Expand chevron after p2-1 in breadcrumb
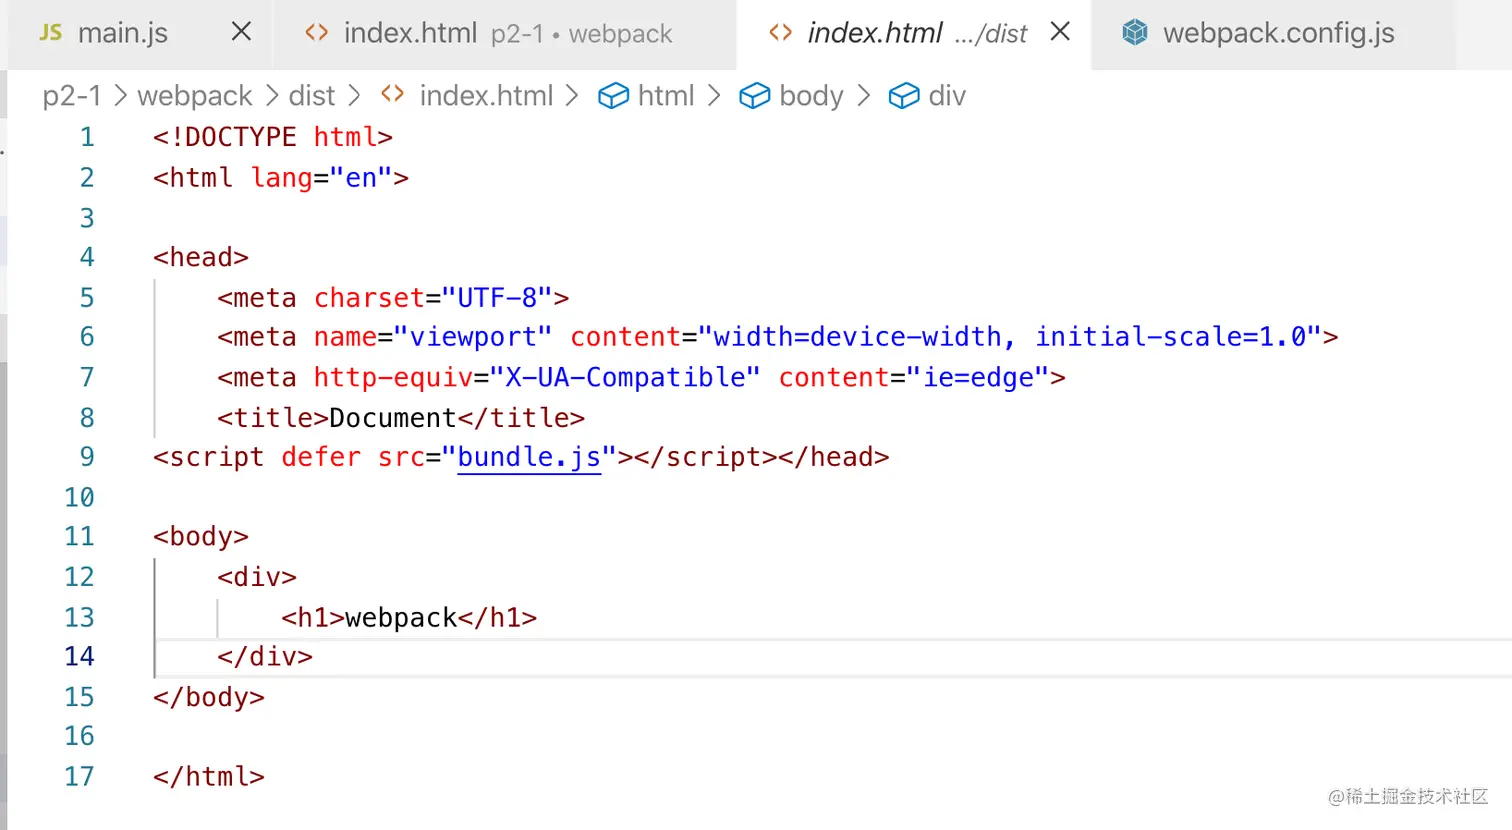Screen dimensions: 1512x830 tap(120, 96)
